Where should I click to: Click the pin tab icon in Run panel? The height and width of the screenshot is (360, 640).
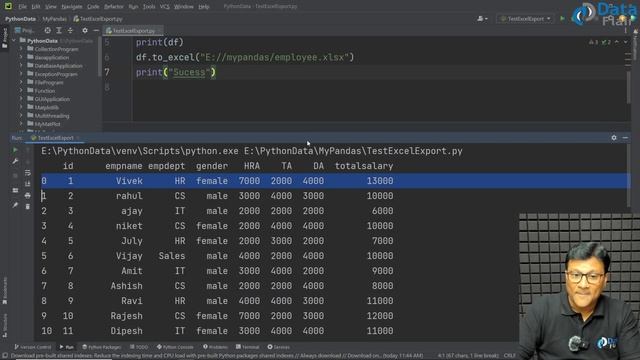pos(15,205)
